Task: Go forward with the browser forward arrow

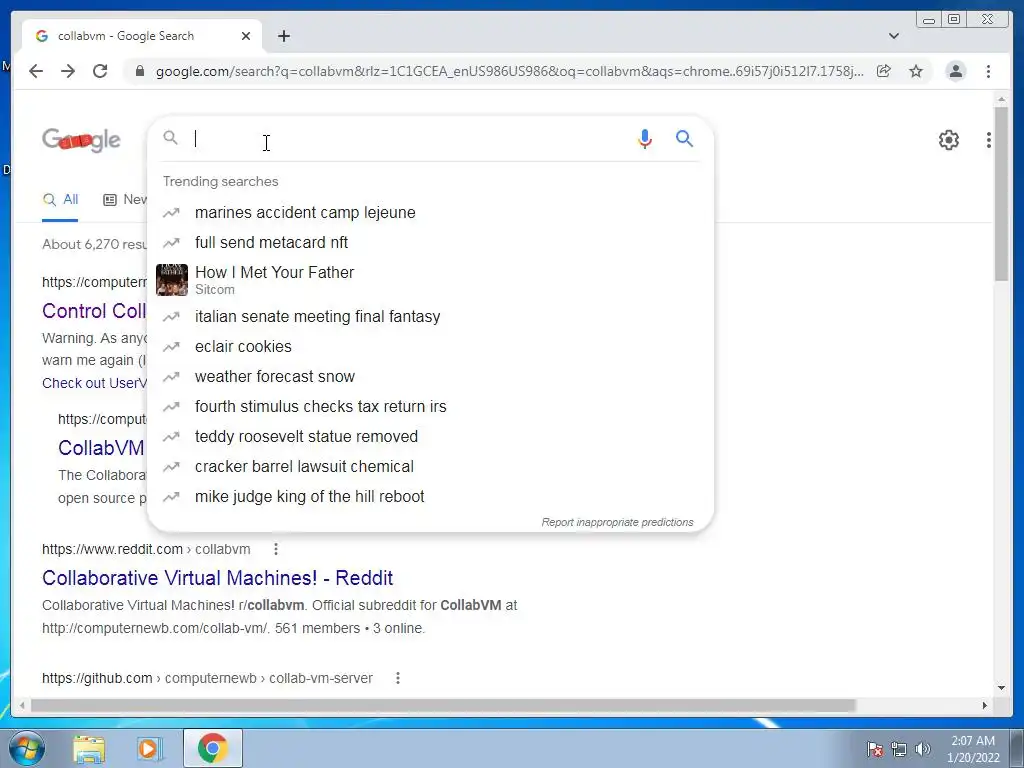Action: point(68,71)
